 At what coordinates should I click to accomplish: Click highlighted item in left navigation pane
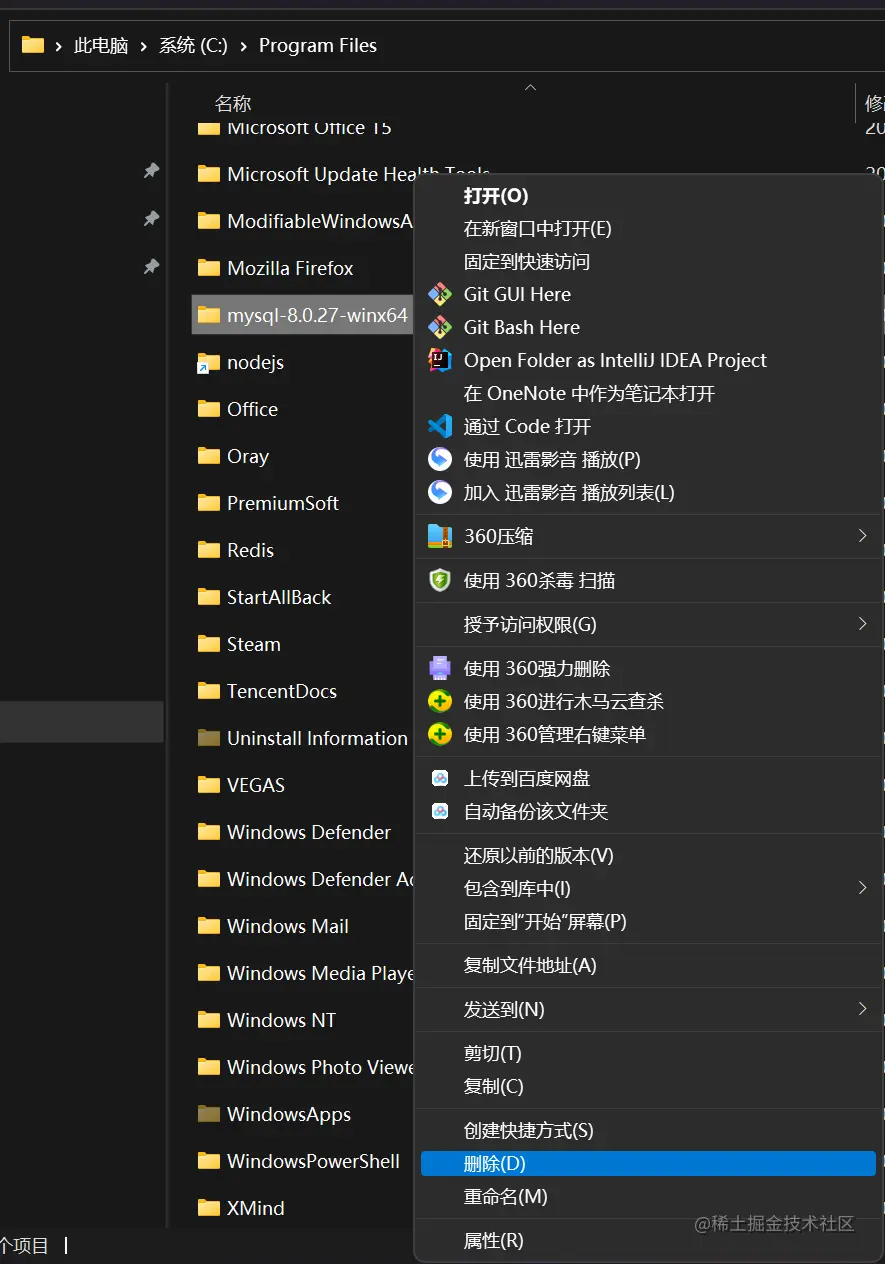(81, 722)
